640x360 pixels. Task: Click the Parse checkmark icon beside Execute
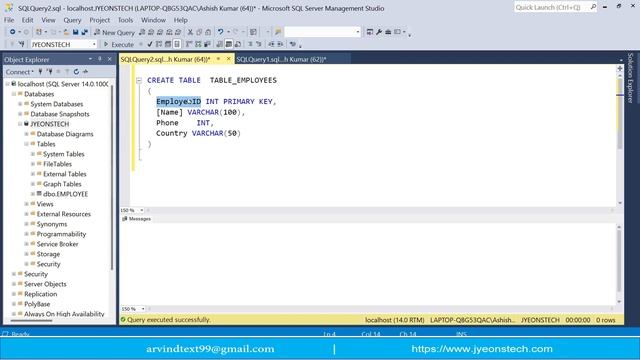point(150,44)
